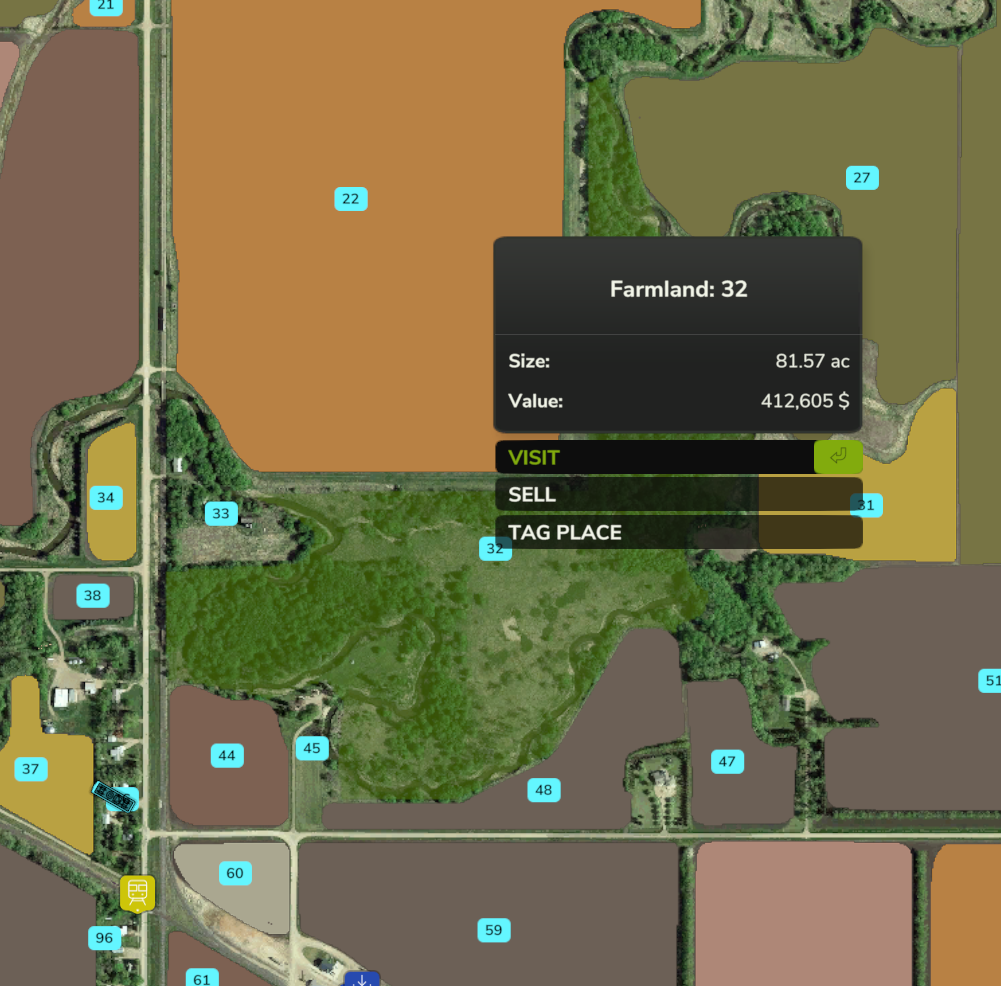Image resolution: width=1001 pixels, height=986 pixels.
Task: Click the Farmland: 32 popup title
Action: coord(678,289)
